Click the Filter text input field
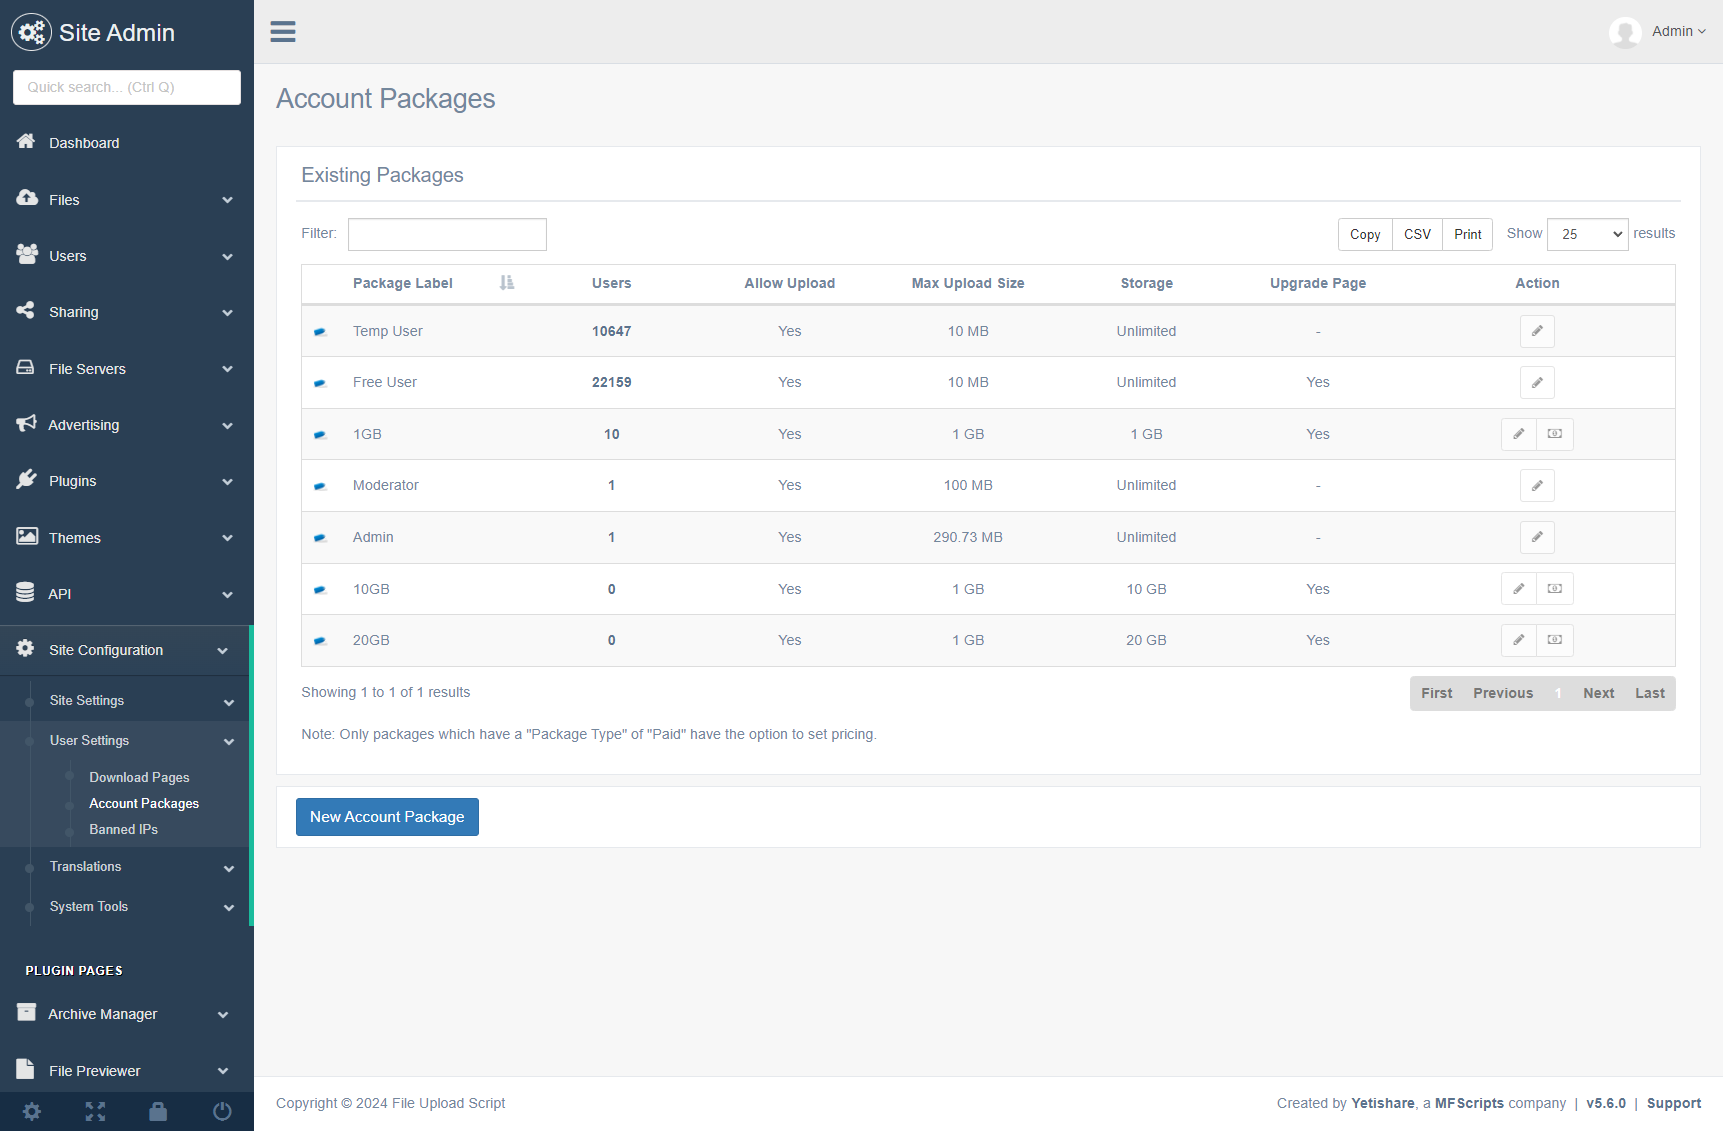The image size is (1723, 1131). pyautogui.click(x=447, y=234)
